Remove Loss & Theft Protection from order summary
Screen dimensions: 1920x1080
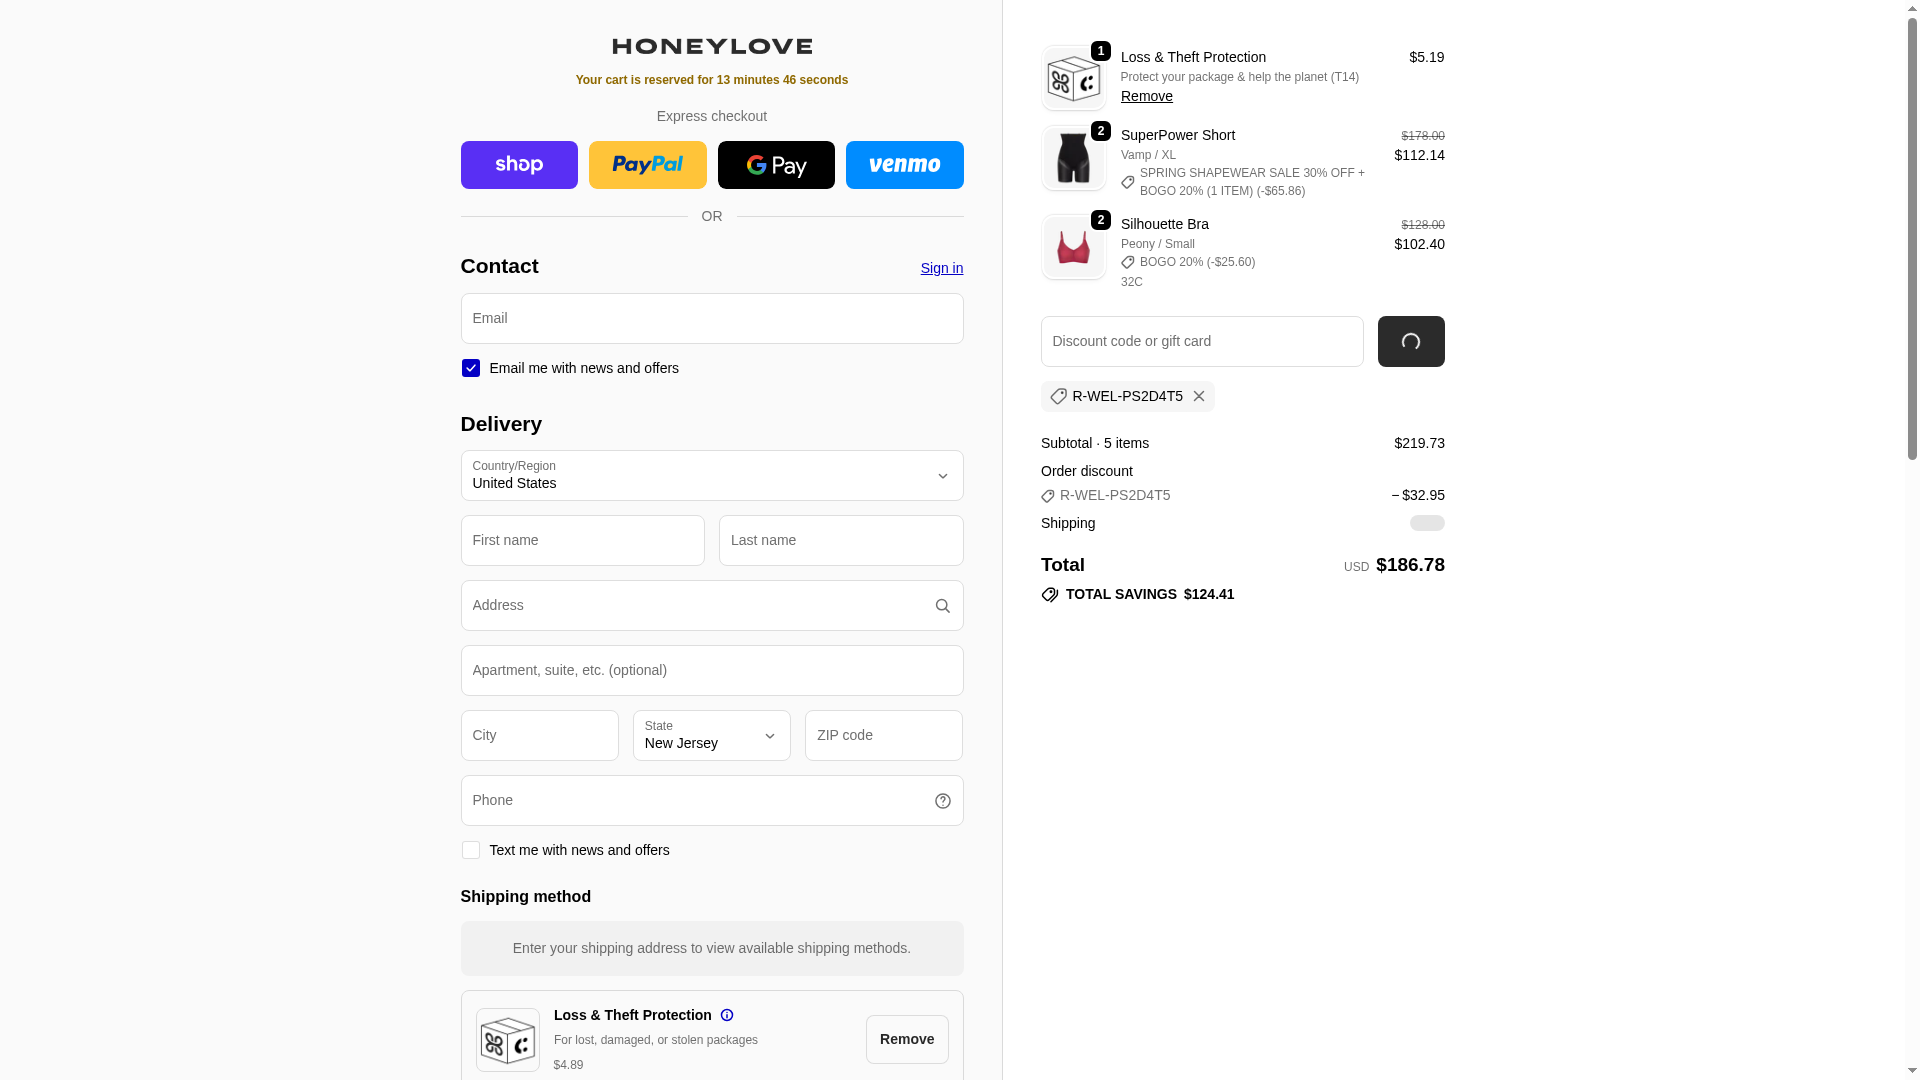click(1147, 96)
